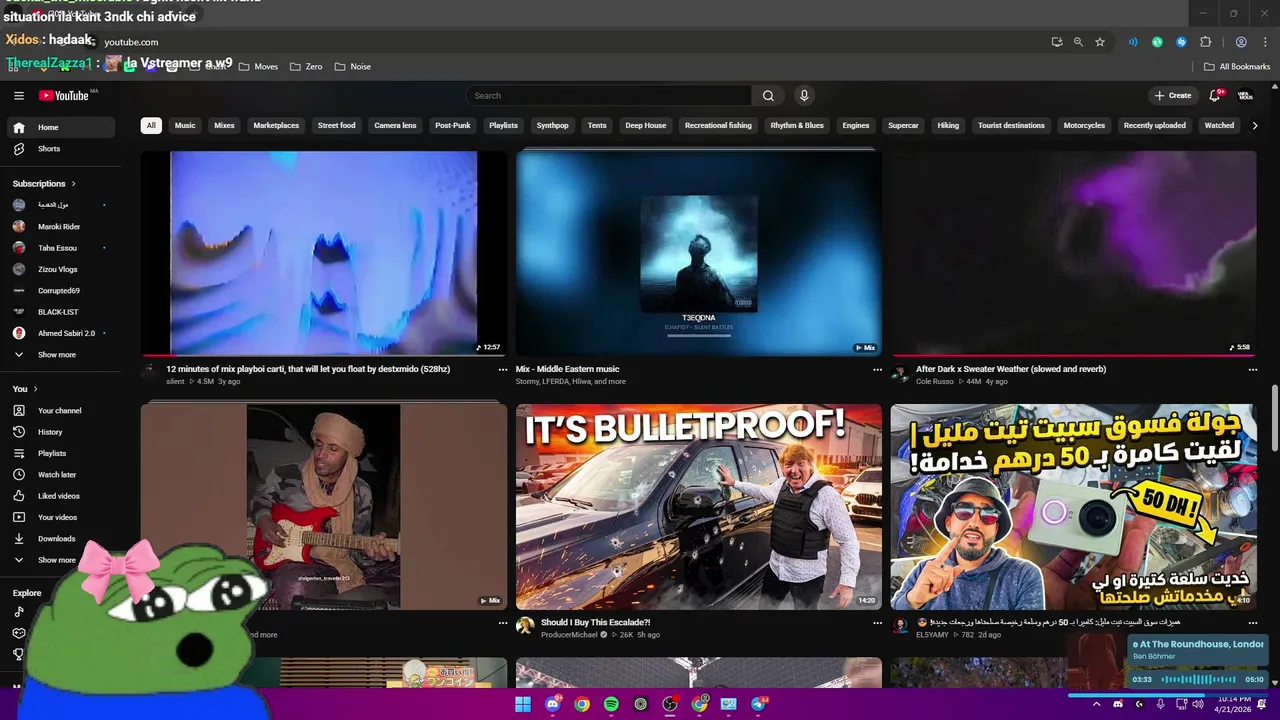The height and width of the screenshot is (720, 1280).
Task: Select the Music filter chip
Action: 185,126
